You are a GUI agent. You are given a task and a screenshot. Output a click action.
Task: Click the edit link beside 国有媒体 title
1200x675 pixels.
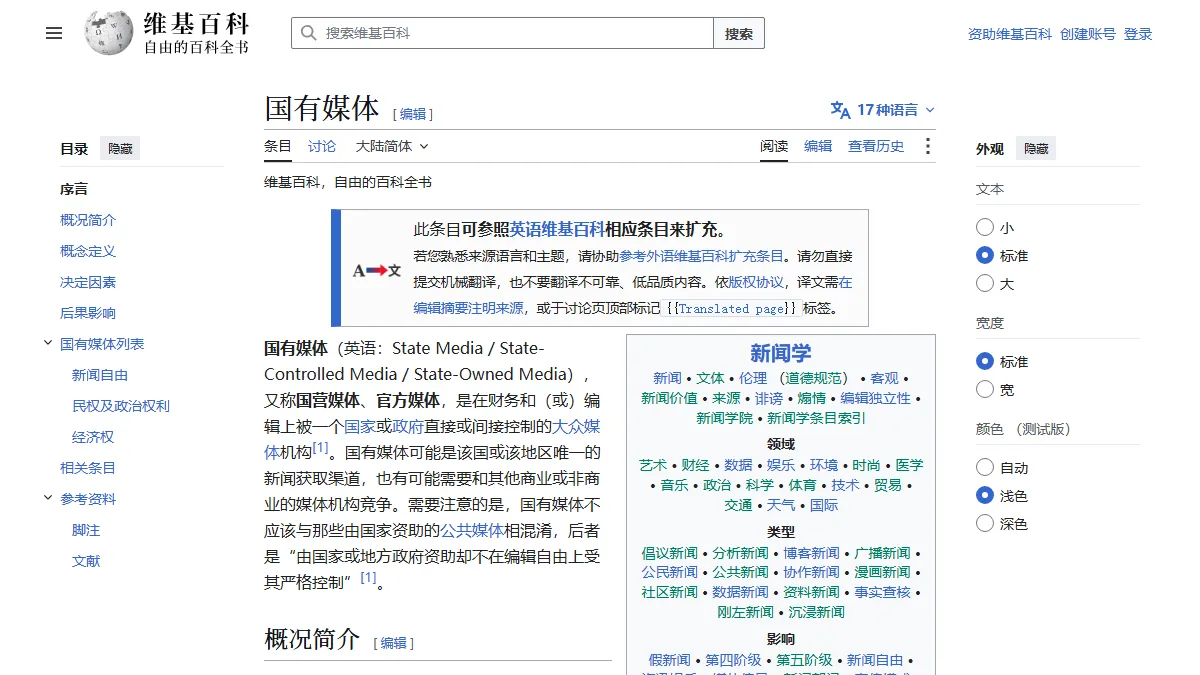click(413, 114)
